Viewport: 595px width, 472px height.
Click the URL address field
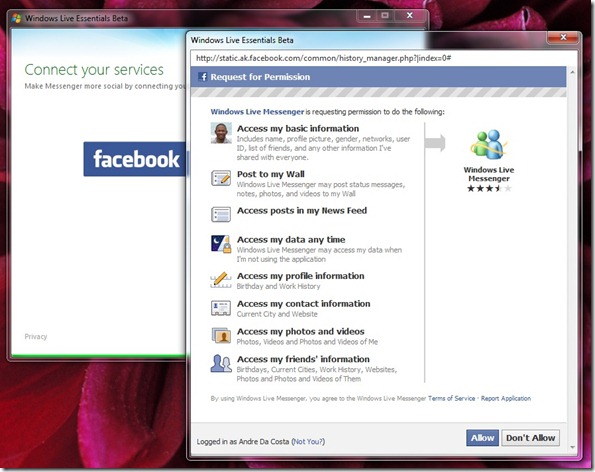[x=384, y=58]
